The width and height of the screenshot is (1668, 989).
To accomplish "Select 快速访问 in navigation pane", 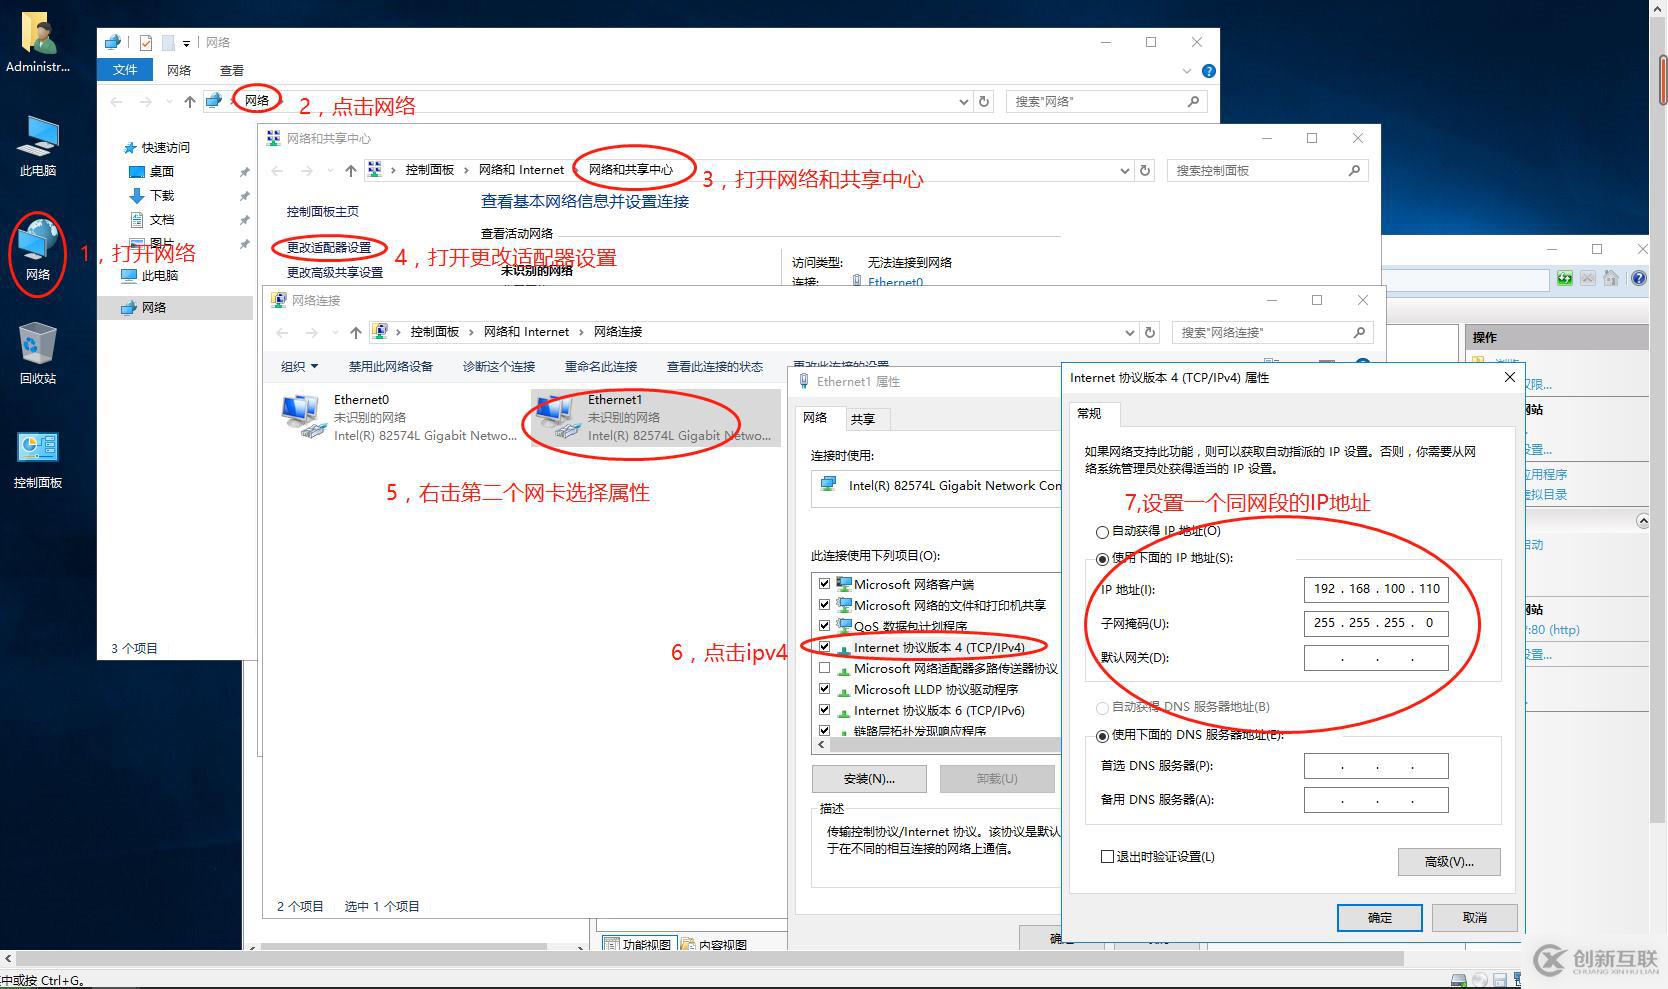I will pos(164,147).
